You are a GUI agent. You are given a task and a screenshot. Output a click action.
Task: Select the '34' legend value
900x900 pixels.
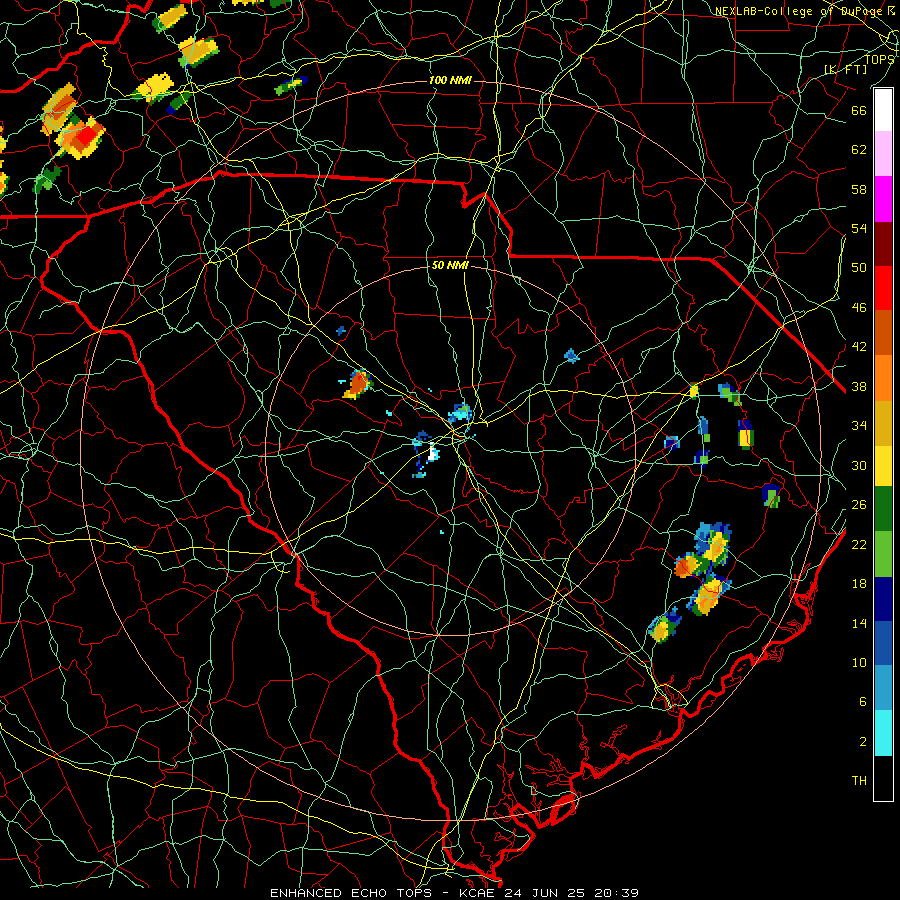click(859, 426)
